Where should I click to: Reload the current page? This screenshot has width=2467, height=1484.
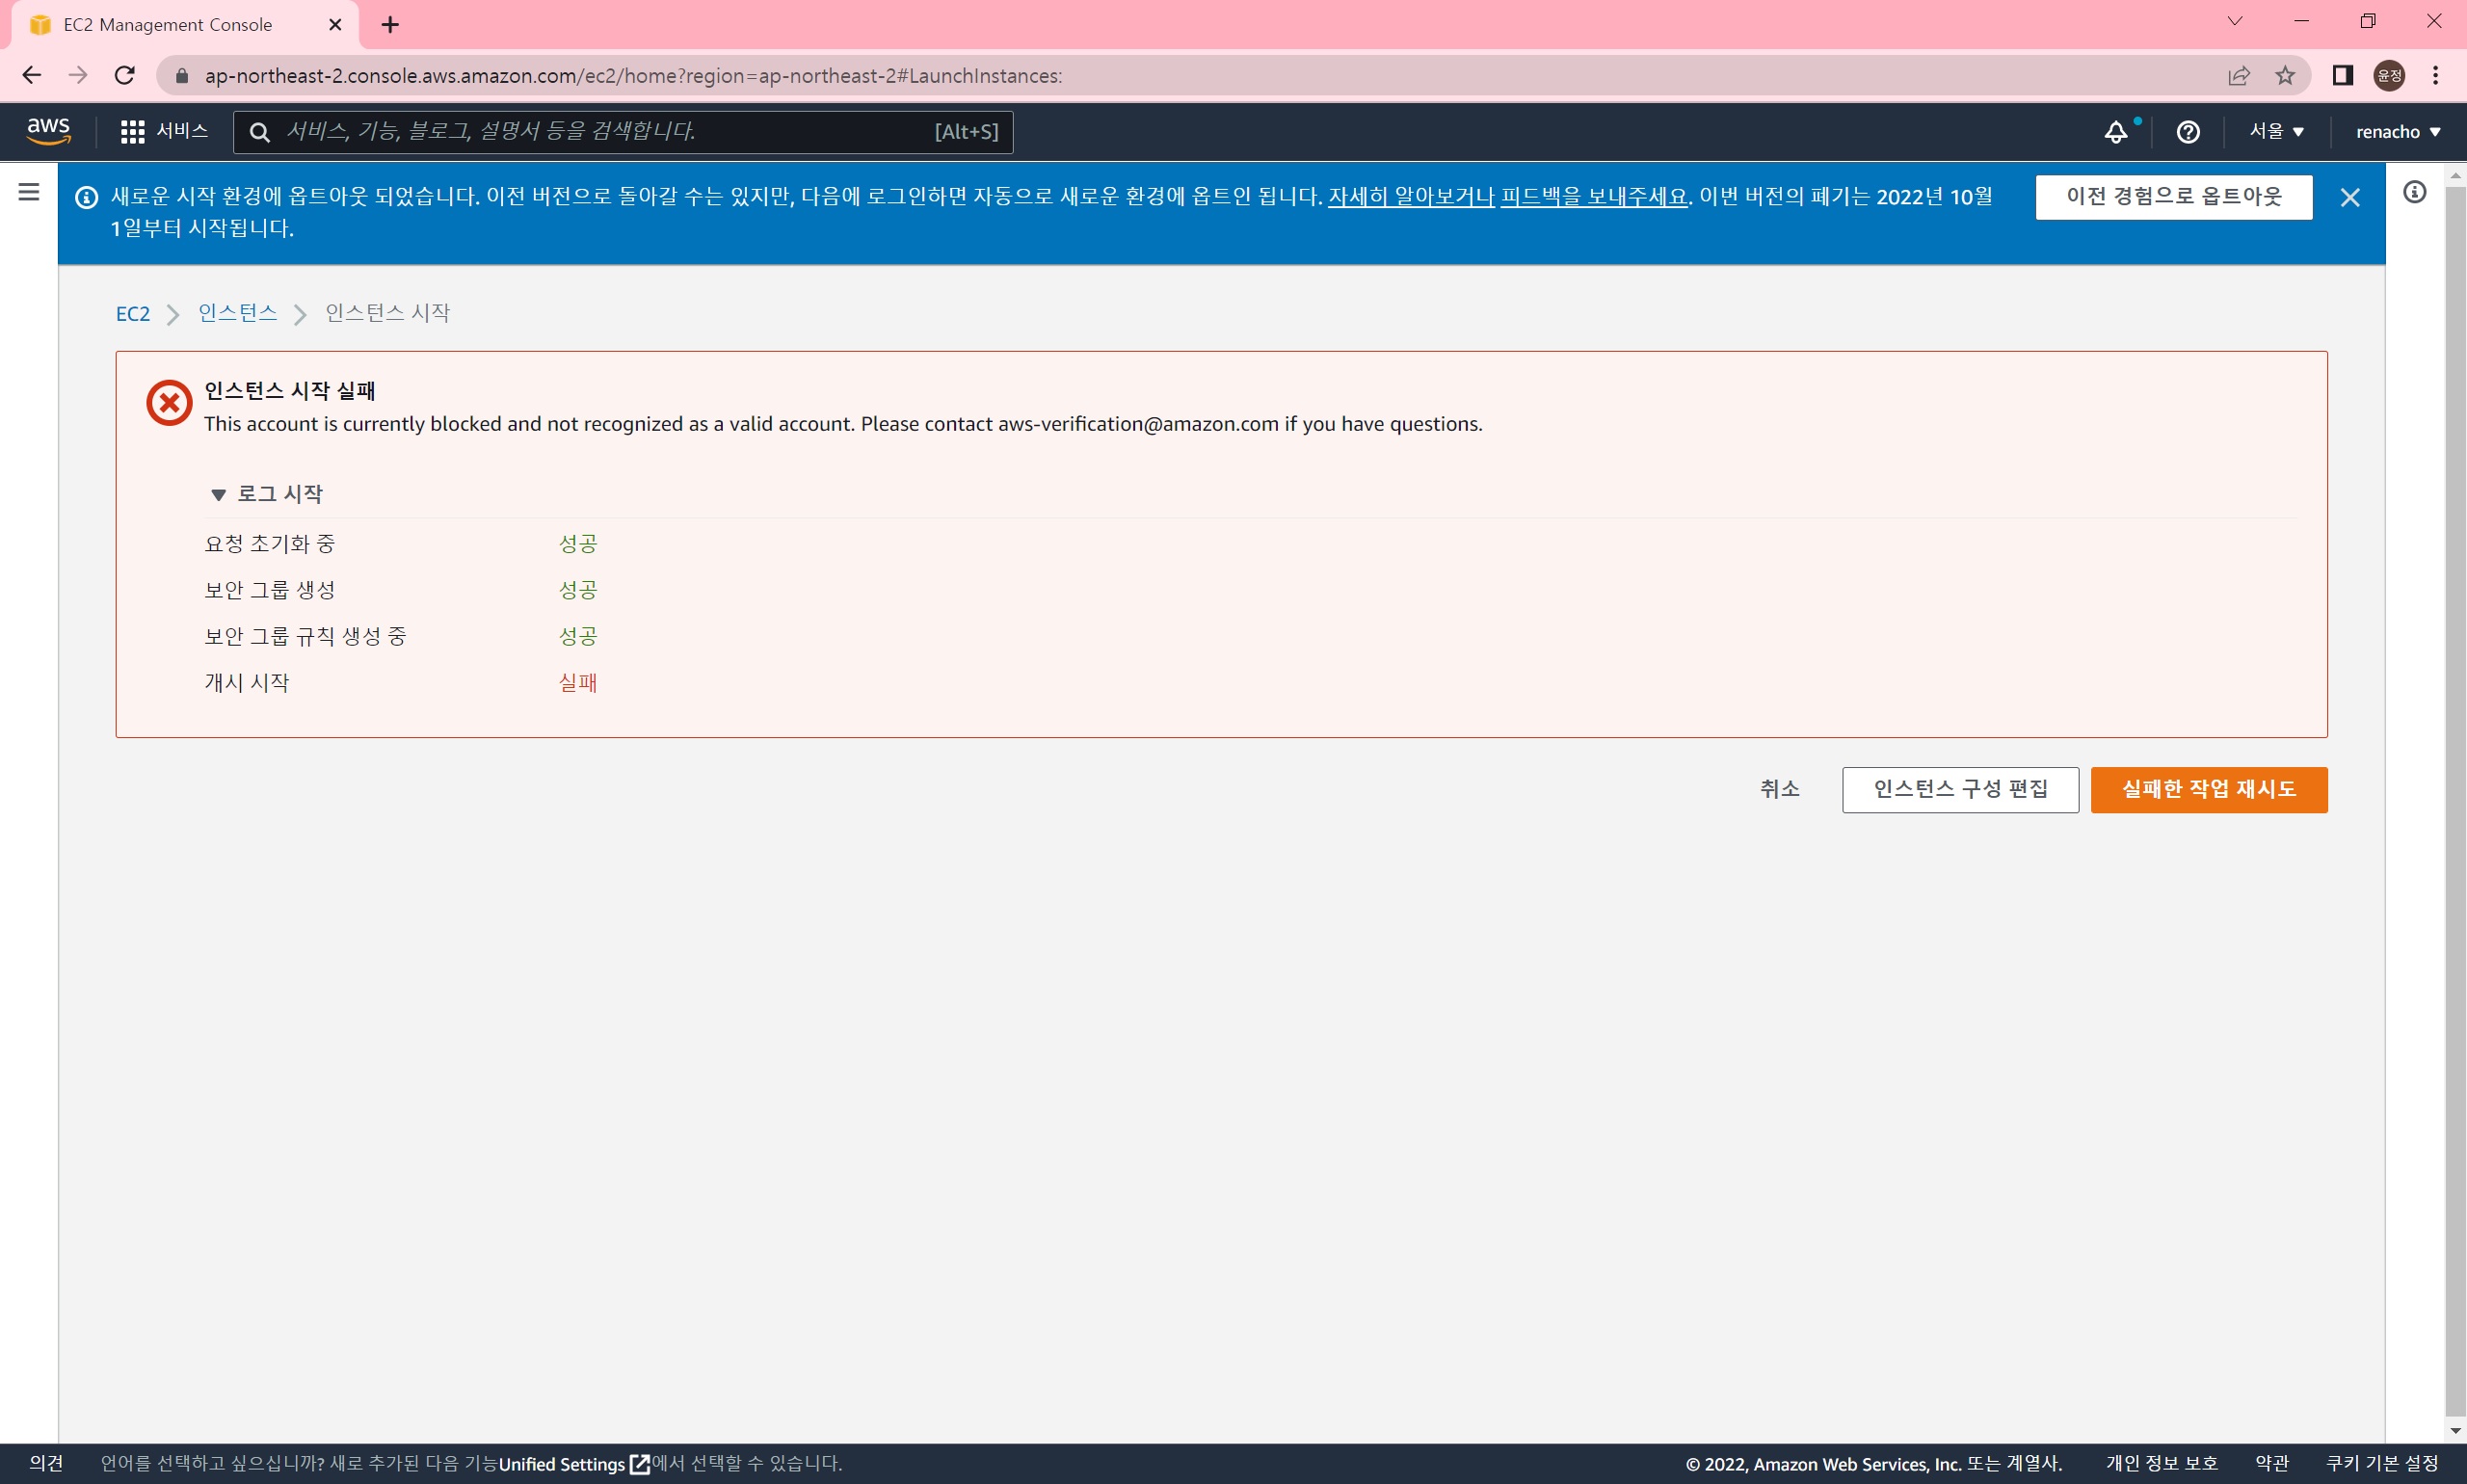point(124,75)
